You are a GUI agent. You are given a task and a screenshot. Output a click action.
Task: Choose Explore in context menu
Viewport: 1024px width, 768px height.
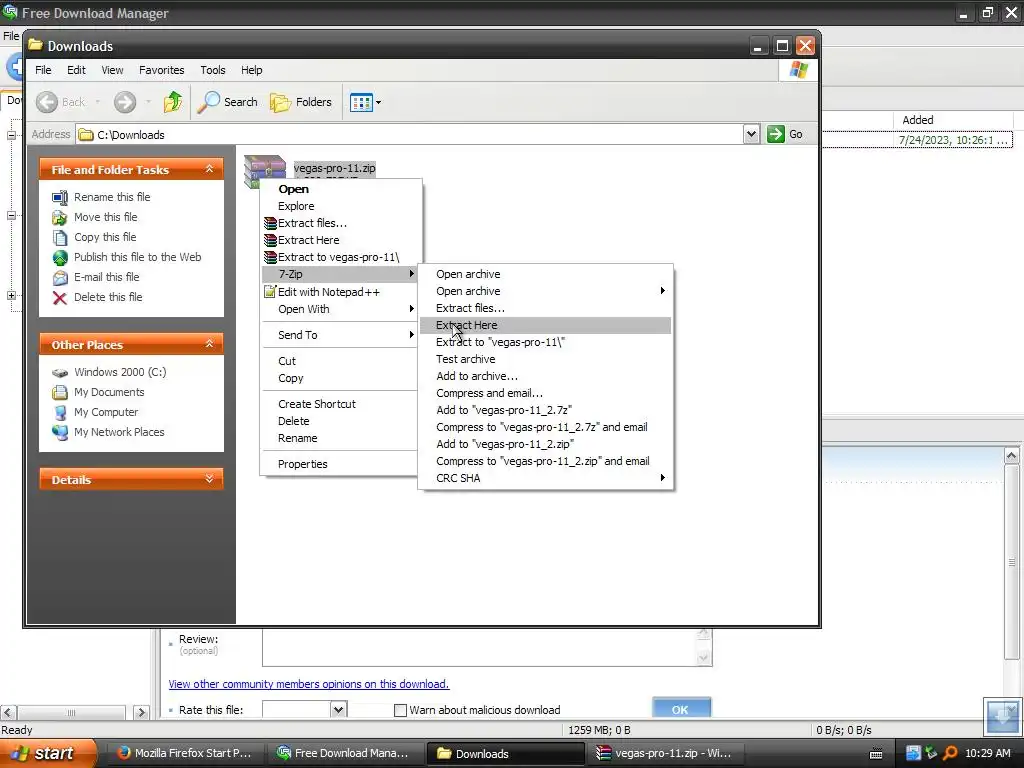pos(340,206)
